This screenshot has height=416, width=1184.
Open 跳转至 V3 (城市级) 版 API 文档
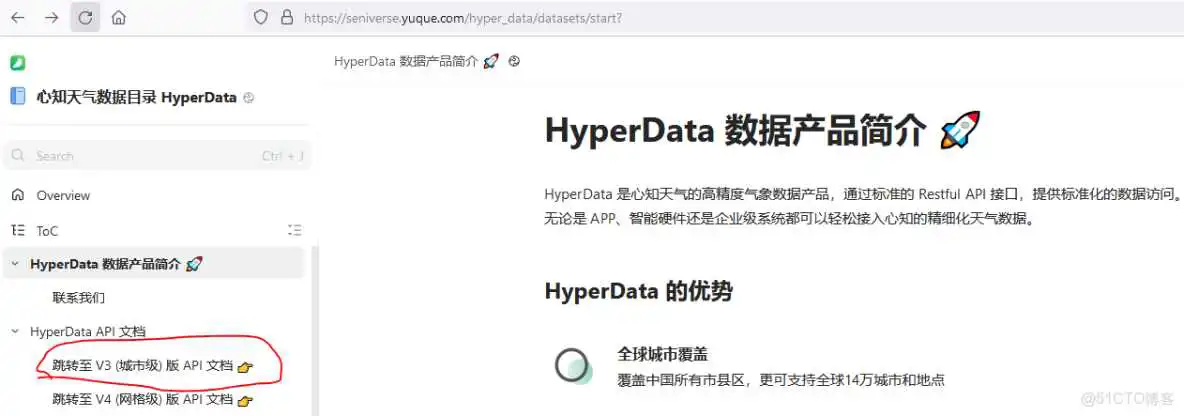pyautogui.click(x=142, y=366)
